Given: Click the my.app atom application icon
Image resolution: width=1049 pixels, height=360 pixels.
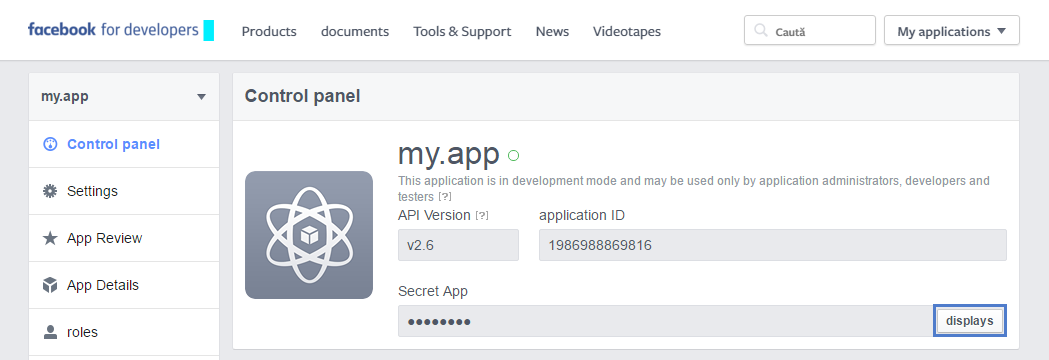Looking at the screenshot, I should [308, 235].
